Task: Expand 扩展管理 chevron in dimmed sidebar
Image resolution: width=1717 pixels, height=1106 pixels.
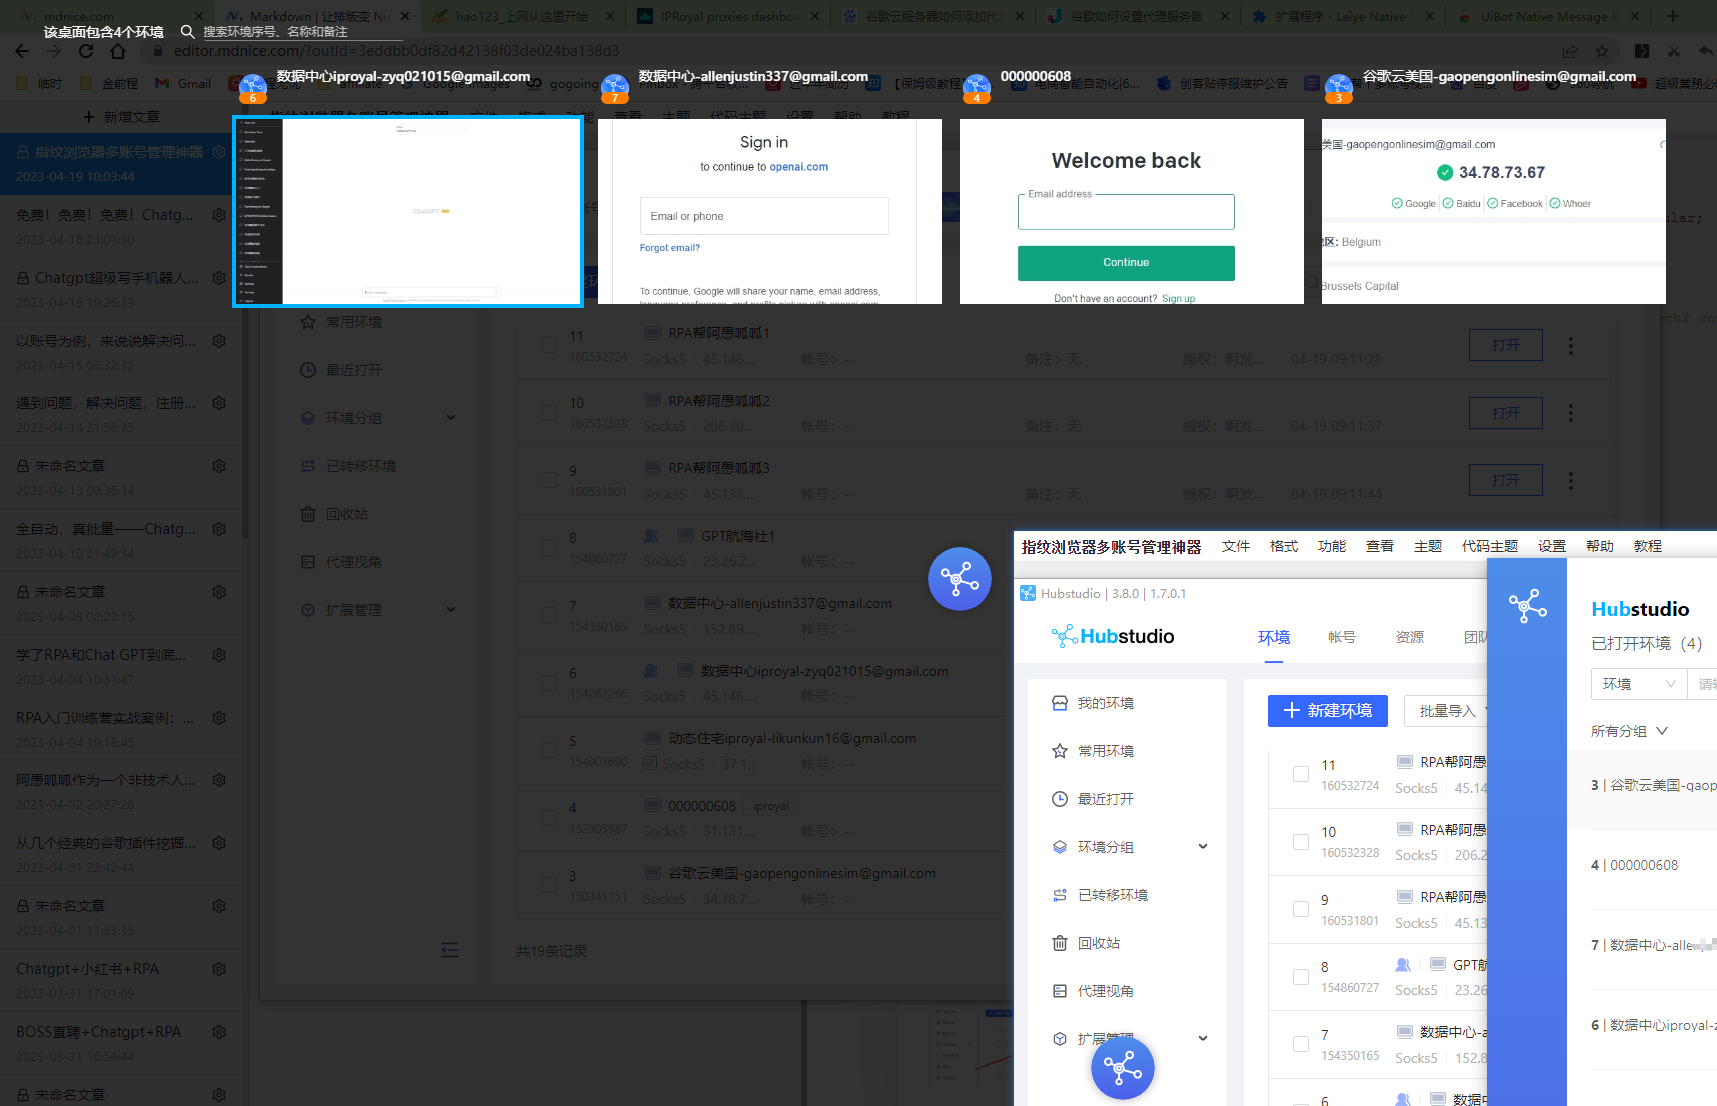Action: coord(451,610)
